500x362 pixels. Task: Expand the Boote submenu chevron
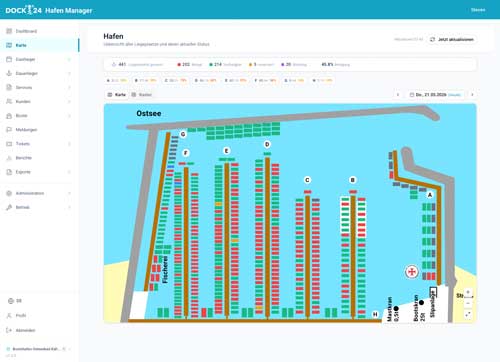69,116
